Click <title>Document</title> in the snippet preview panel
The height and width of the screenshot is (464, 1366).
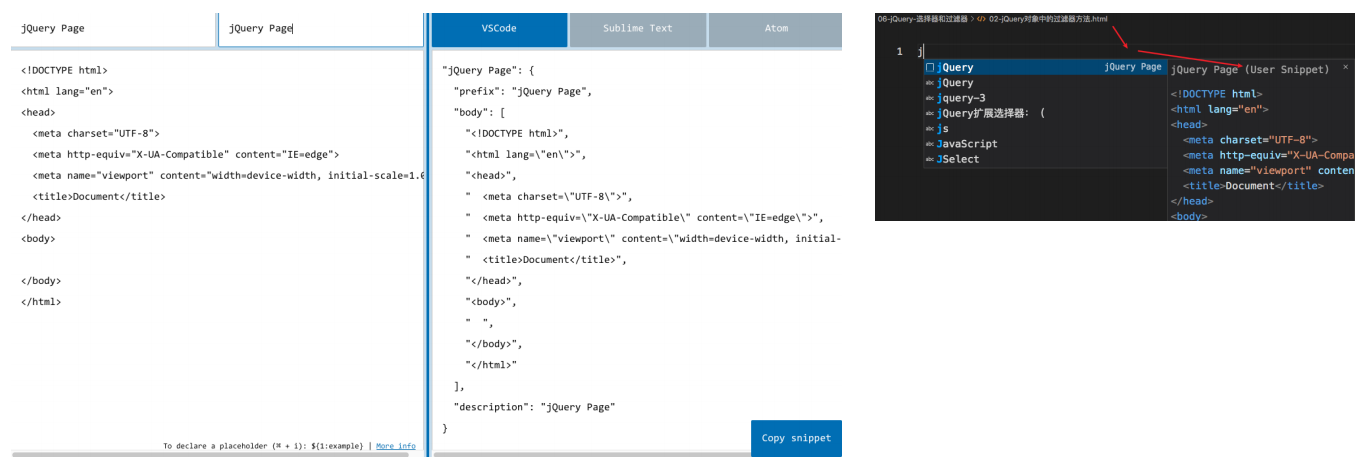[x=1253, y=186]
